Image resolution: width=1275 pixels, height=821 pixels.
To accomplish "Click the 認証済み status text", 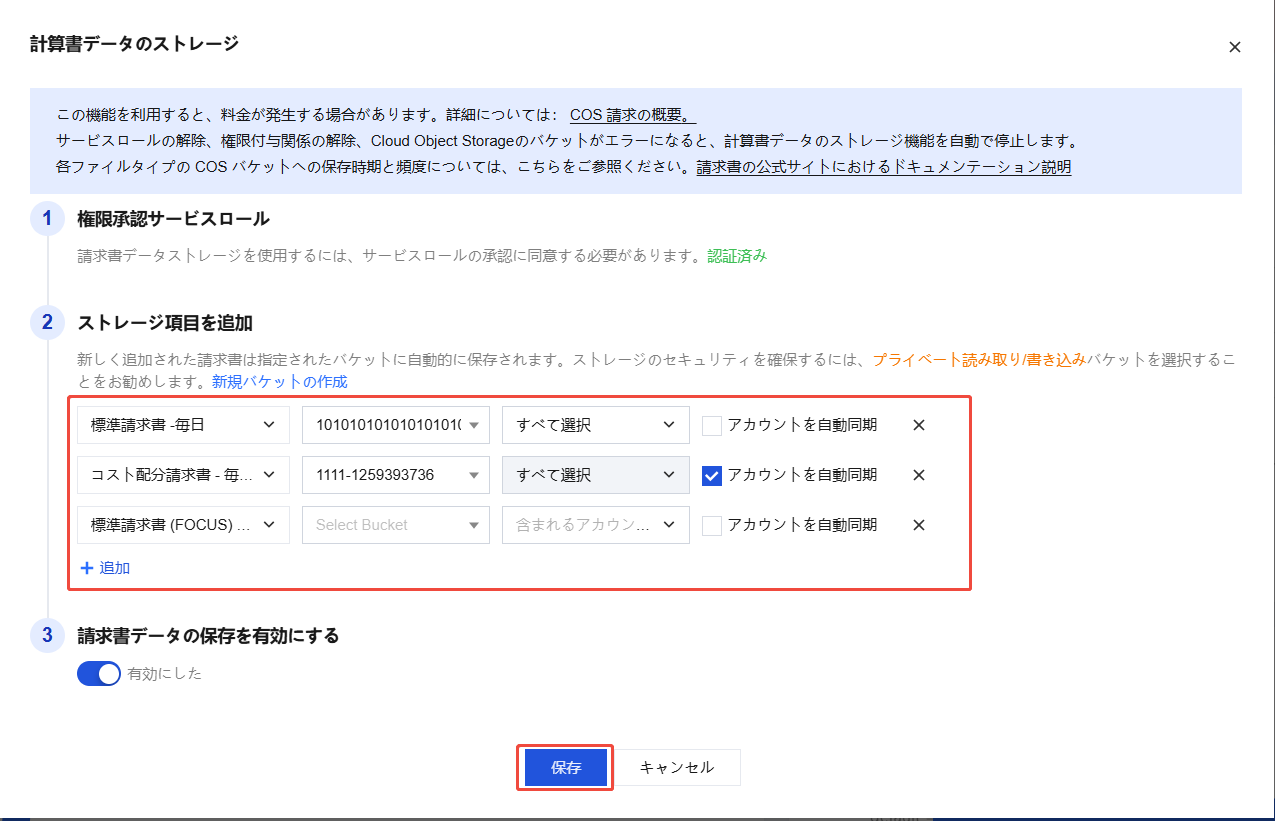I will [737, 256].
